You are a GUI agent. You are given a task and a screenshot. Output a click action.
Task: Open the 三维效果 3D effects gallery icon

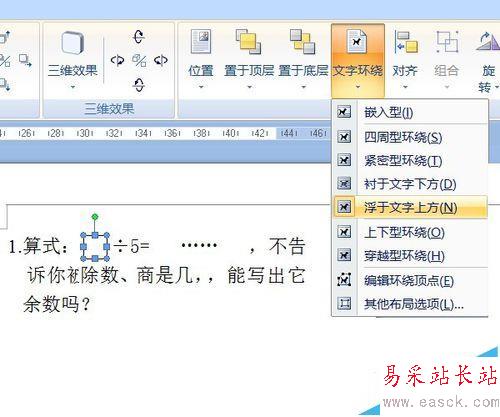[x=72, y=42]
